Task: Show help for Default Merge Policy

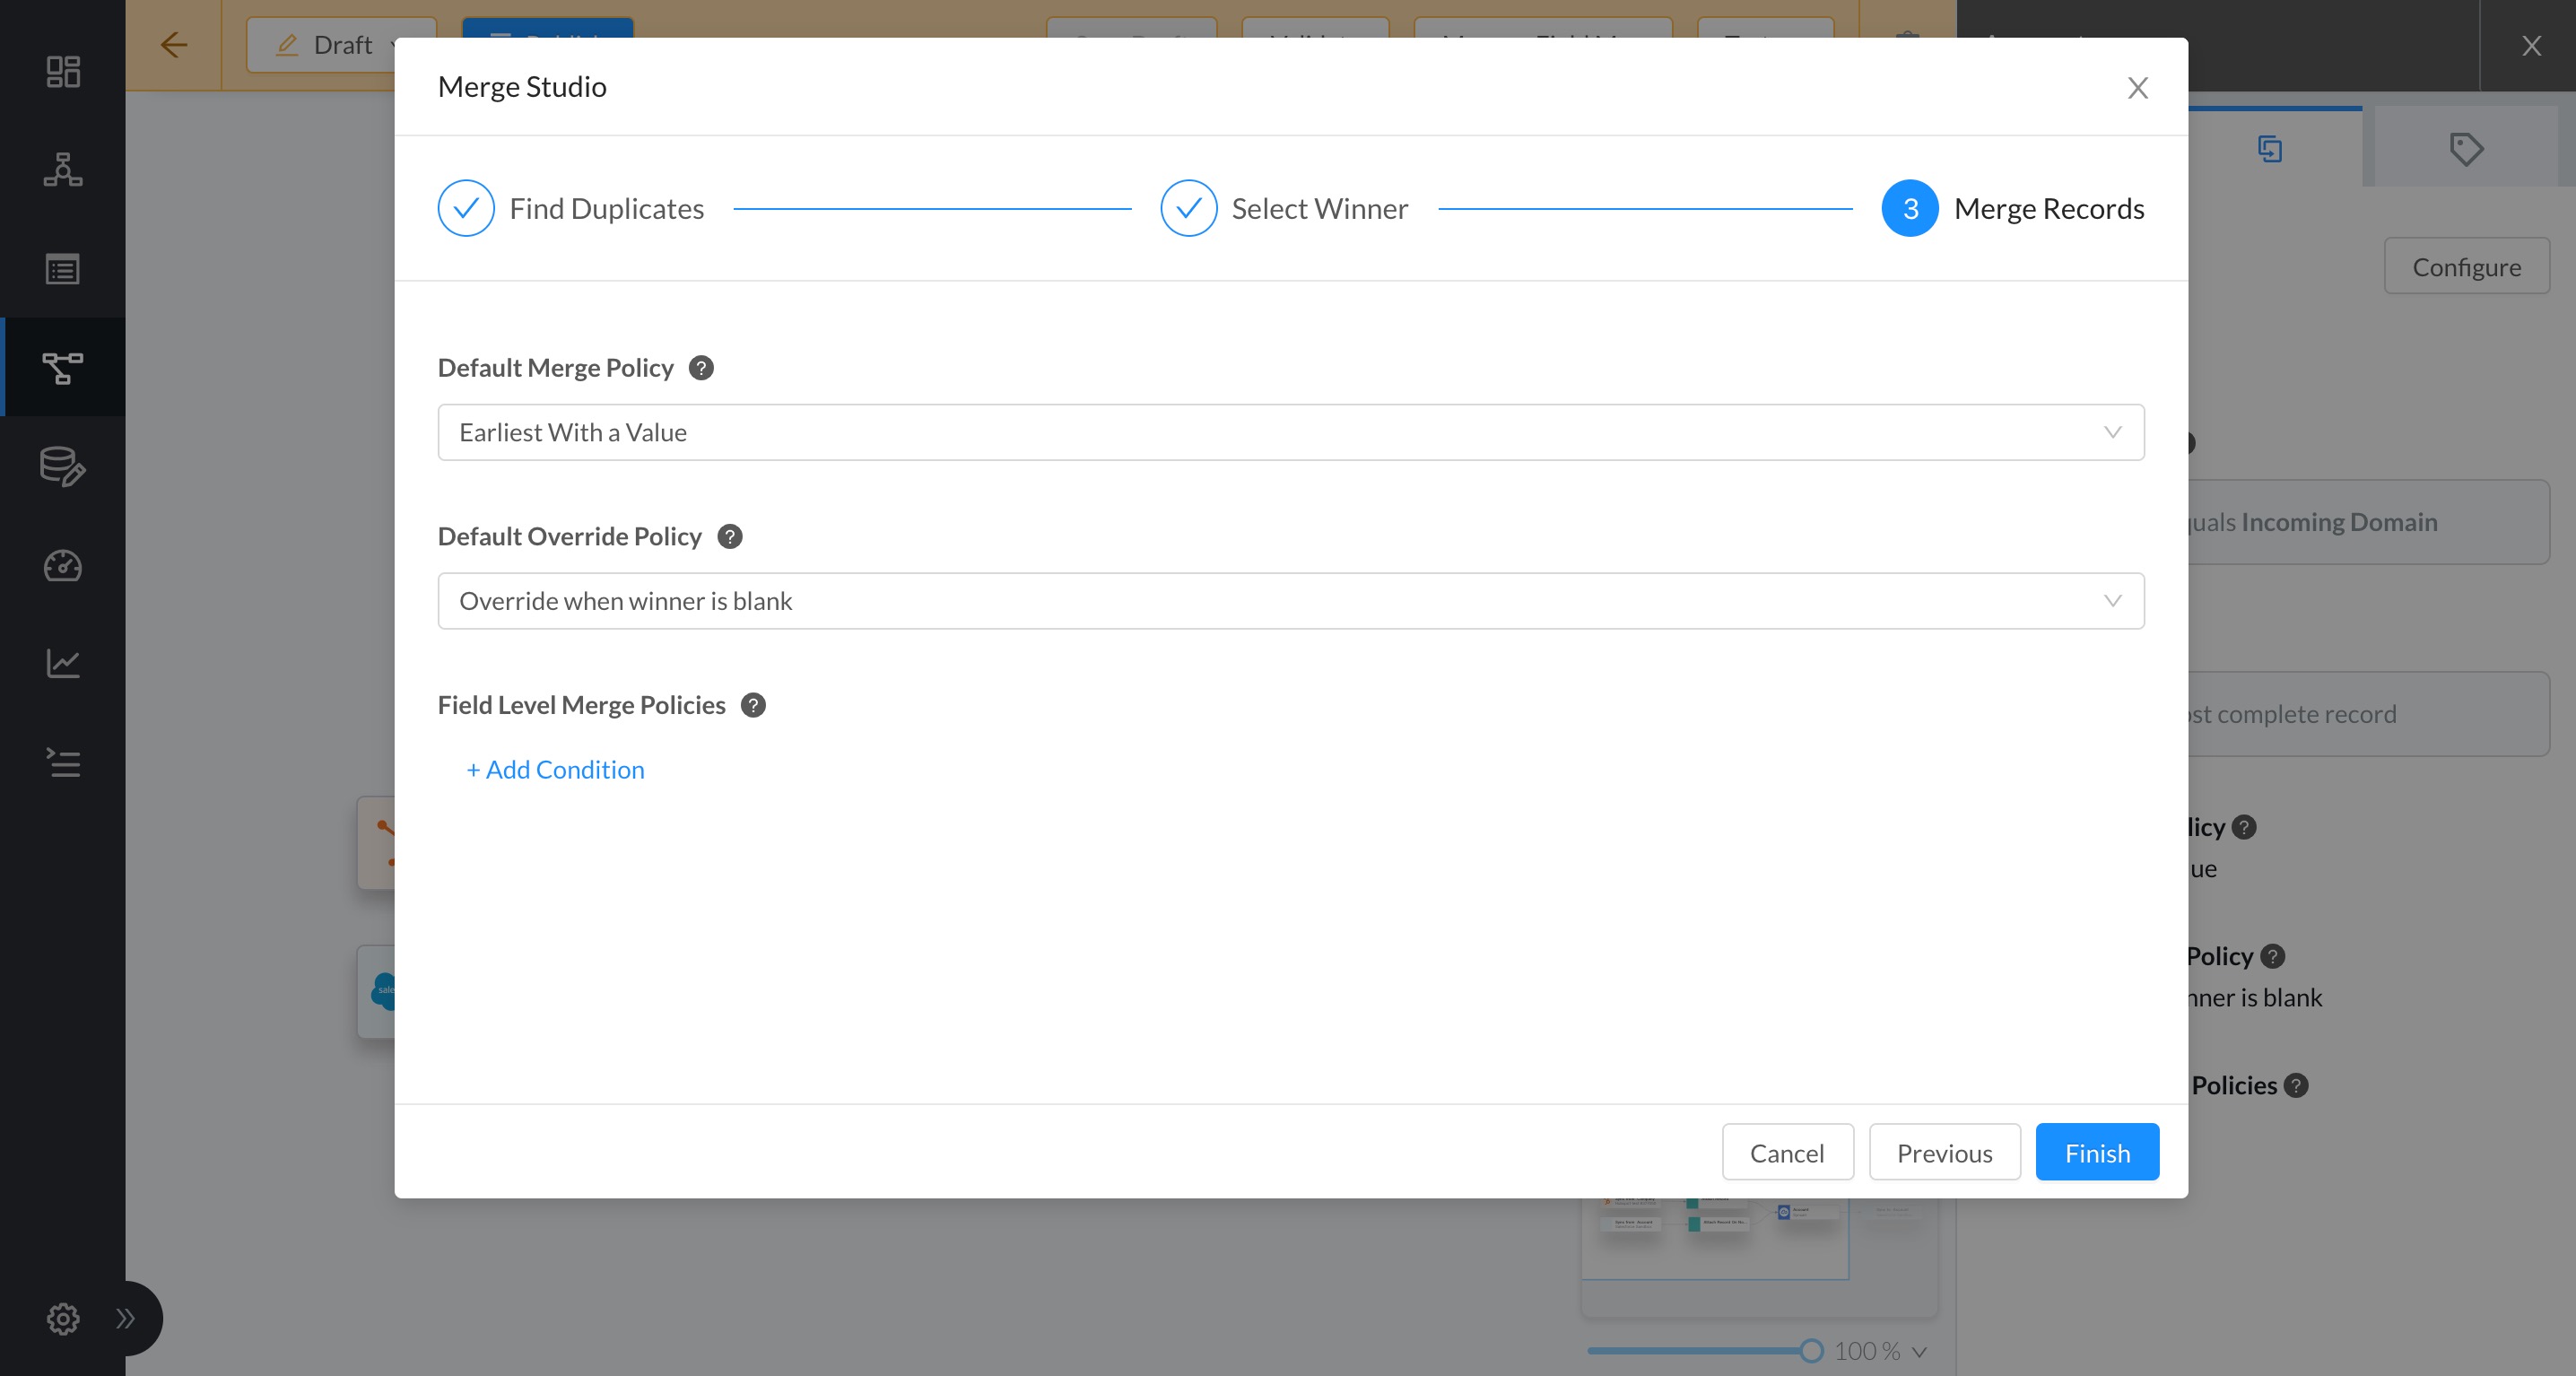Action: pos(701,368)
